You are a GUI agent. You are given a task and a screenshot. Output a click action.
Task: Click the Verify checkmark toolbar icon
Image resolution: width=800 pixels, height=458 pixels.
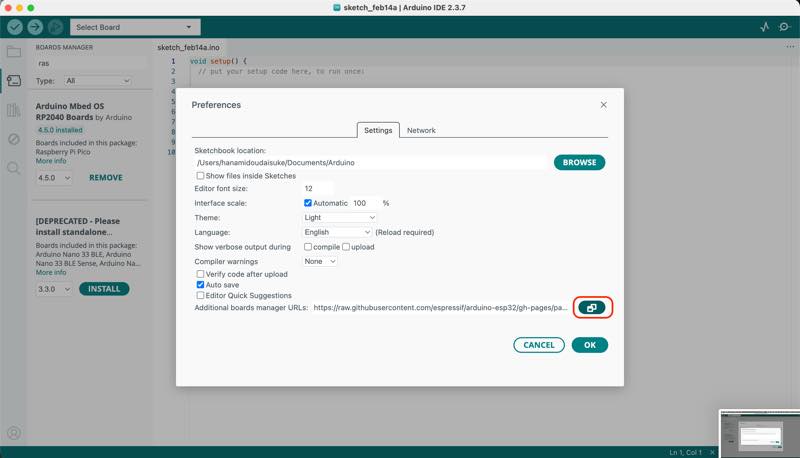(x=15, y=27)
